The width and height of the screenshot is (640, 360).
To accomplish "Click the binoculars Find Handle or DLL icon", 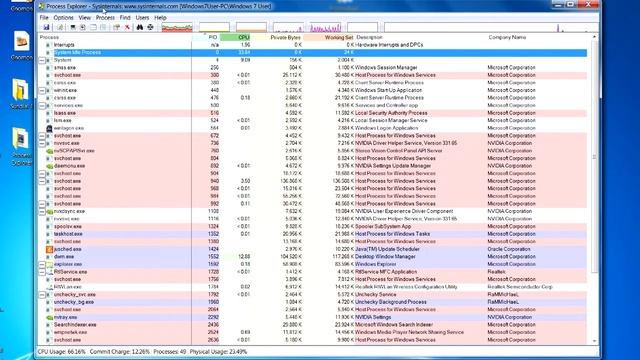I will coord(140,27).
